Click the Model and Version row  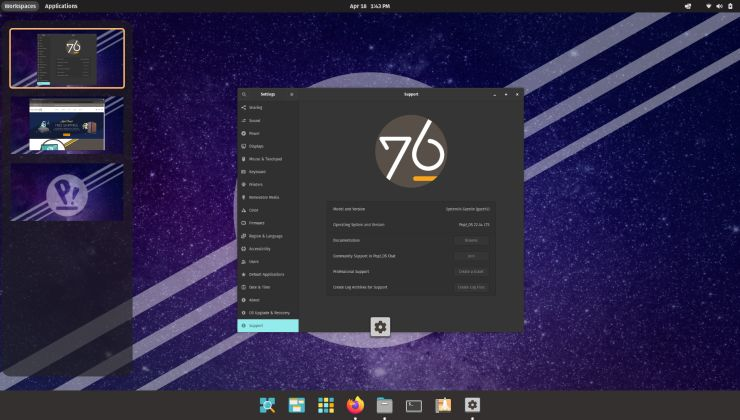pyautogui.click(x=411, y=209)
